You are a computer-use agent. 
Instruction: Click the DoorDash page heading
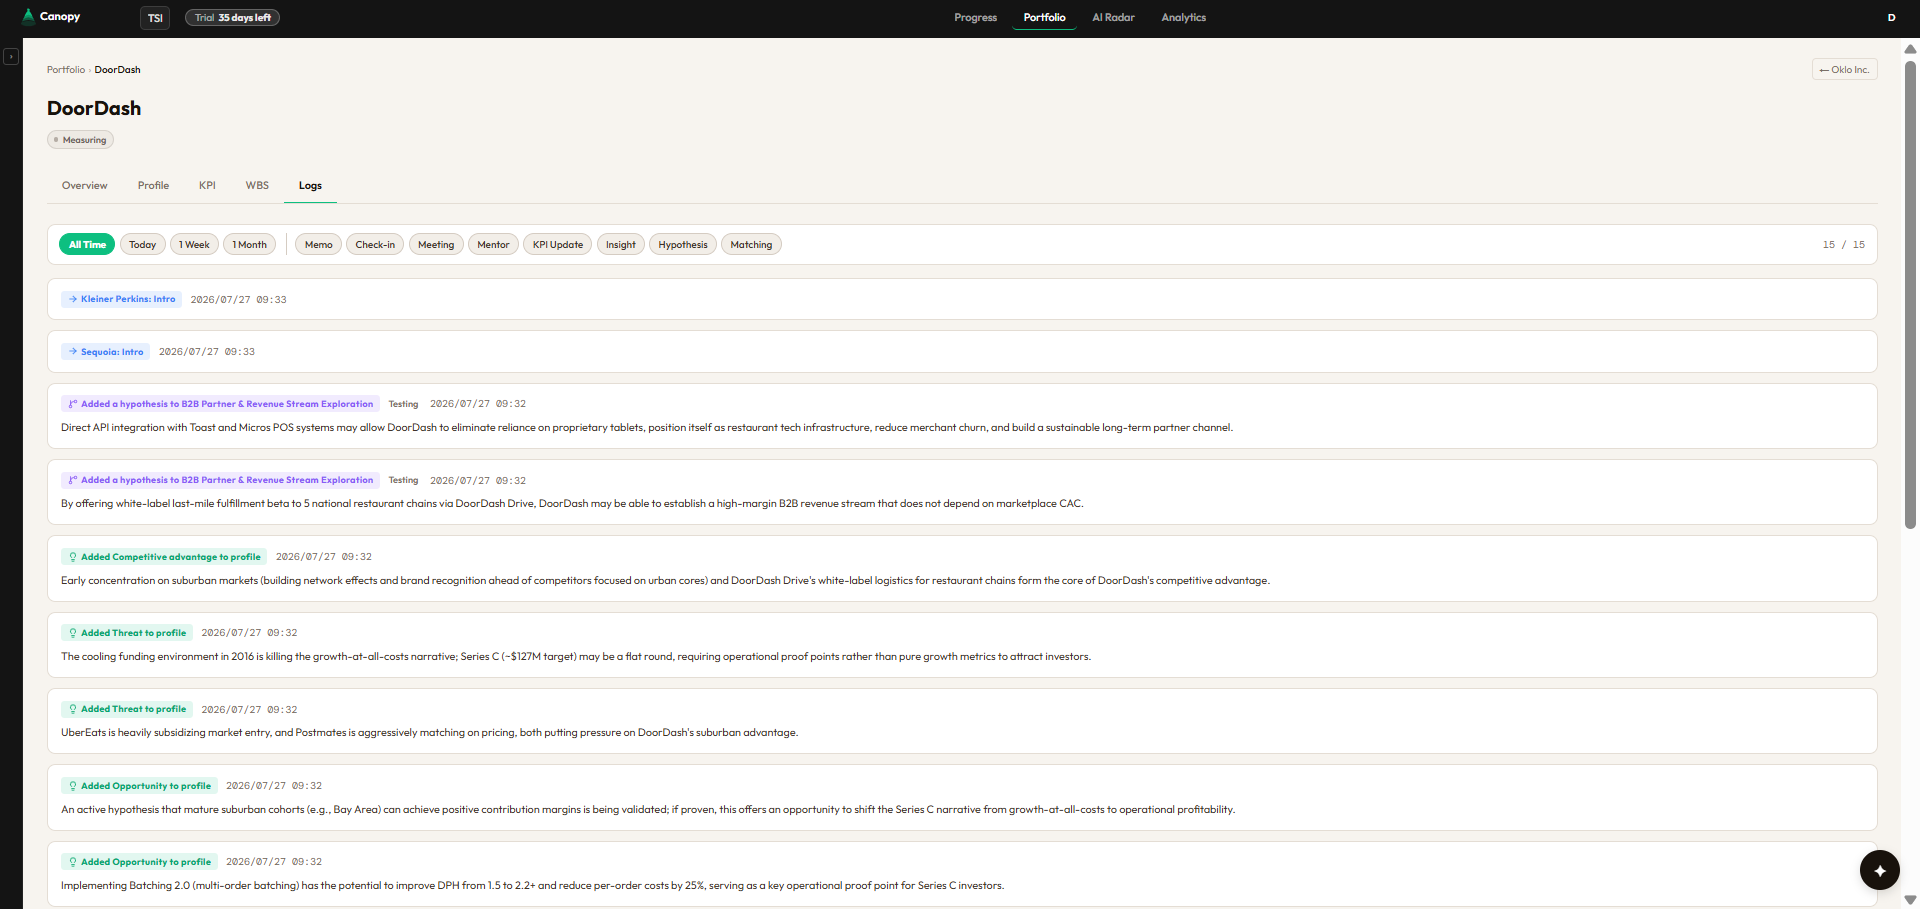[94, 108]
